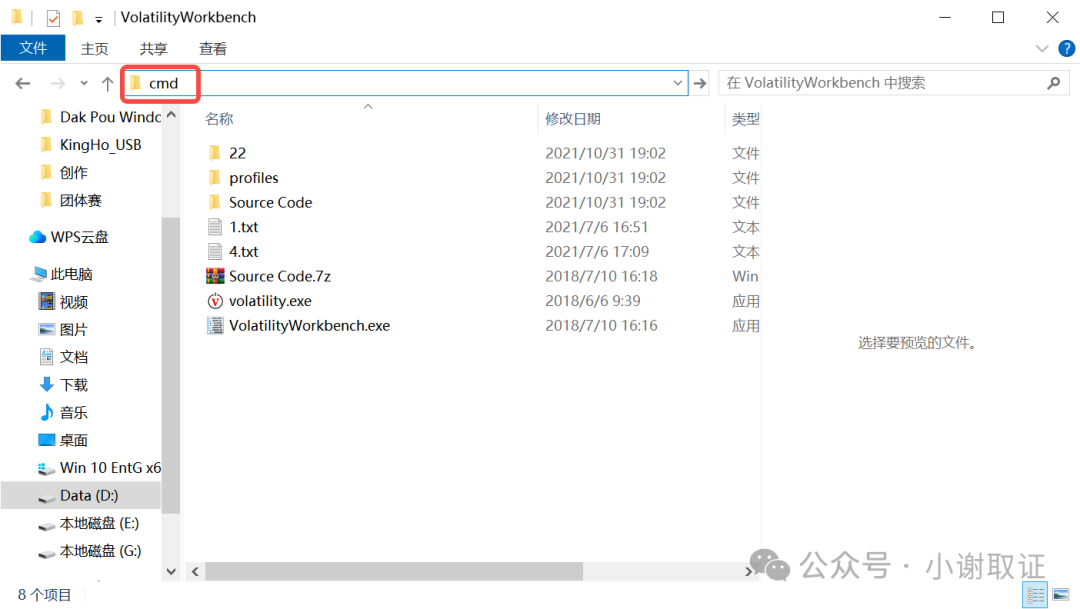Click the date 2021/7/6 16:51

(x=596, y=227)
